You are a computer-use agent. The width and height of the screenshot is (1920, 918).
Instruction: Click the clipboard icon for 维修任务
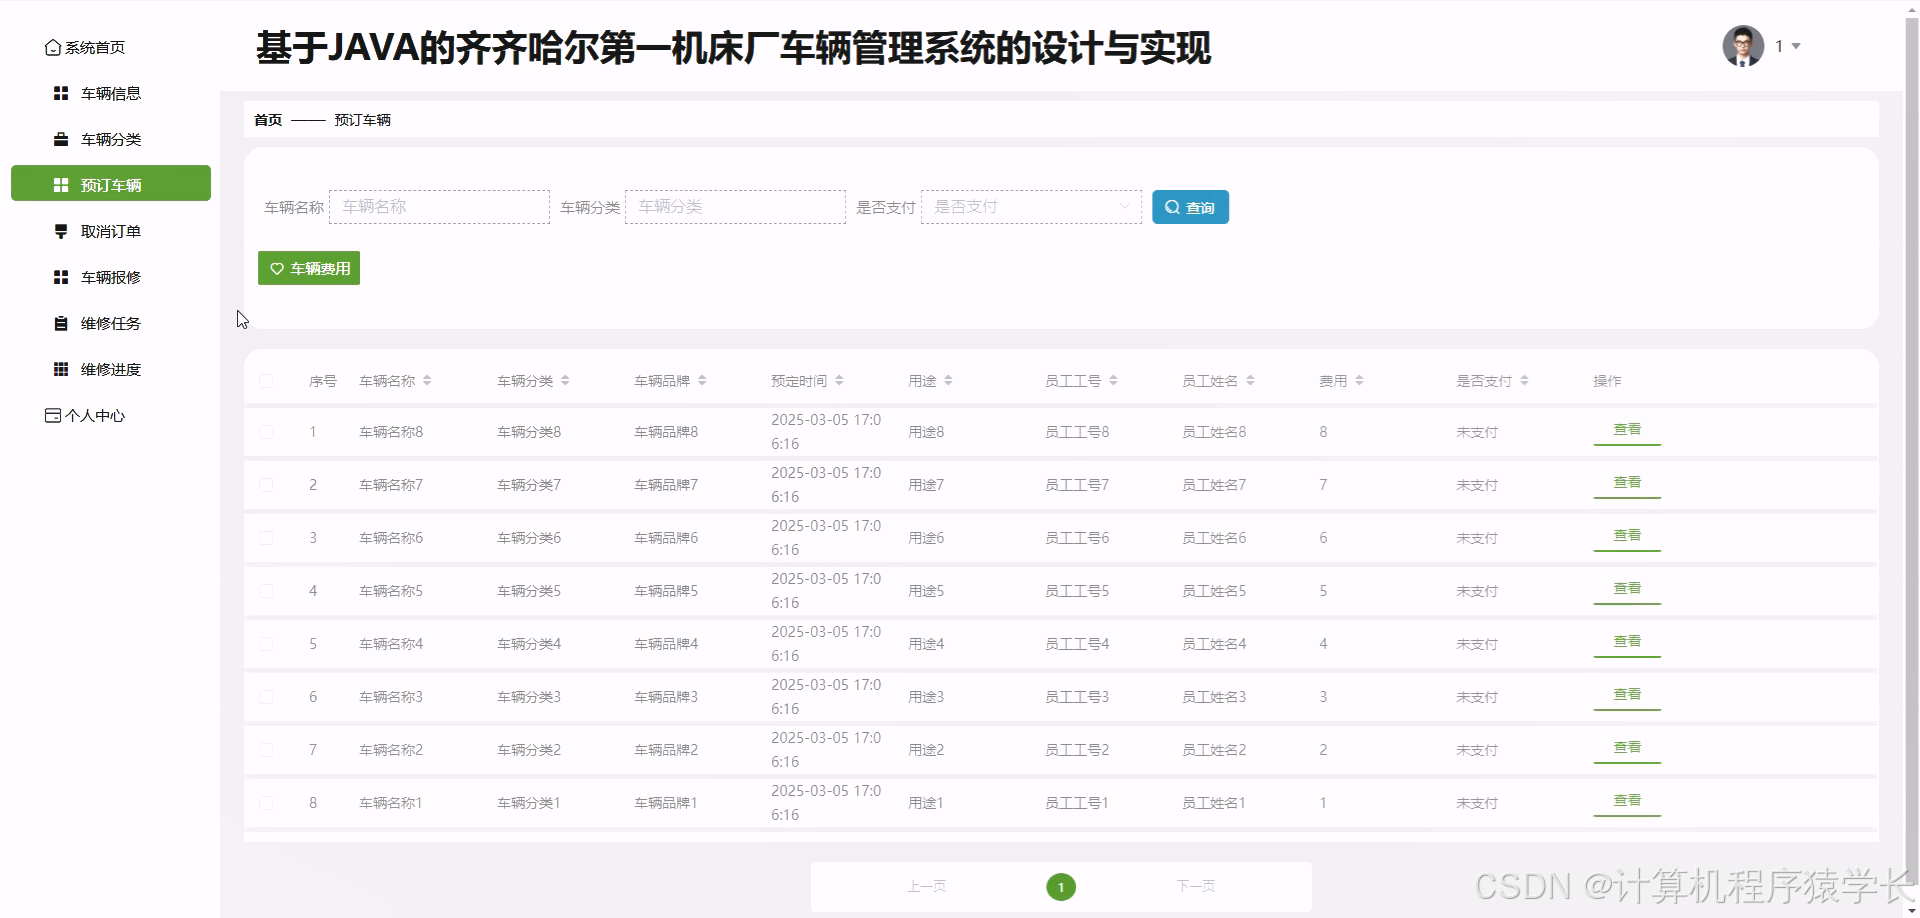(x=61, y=324)
